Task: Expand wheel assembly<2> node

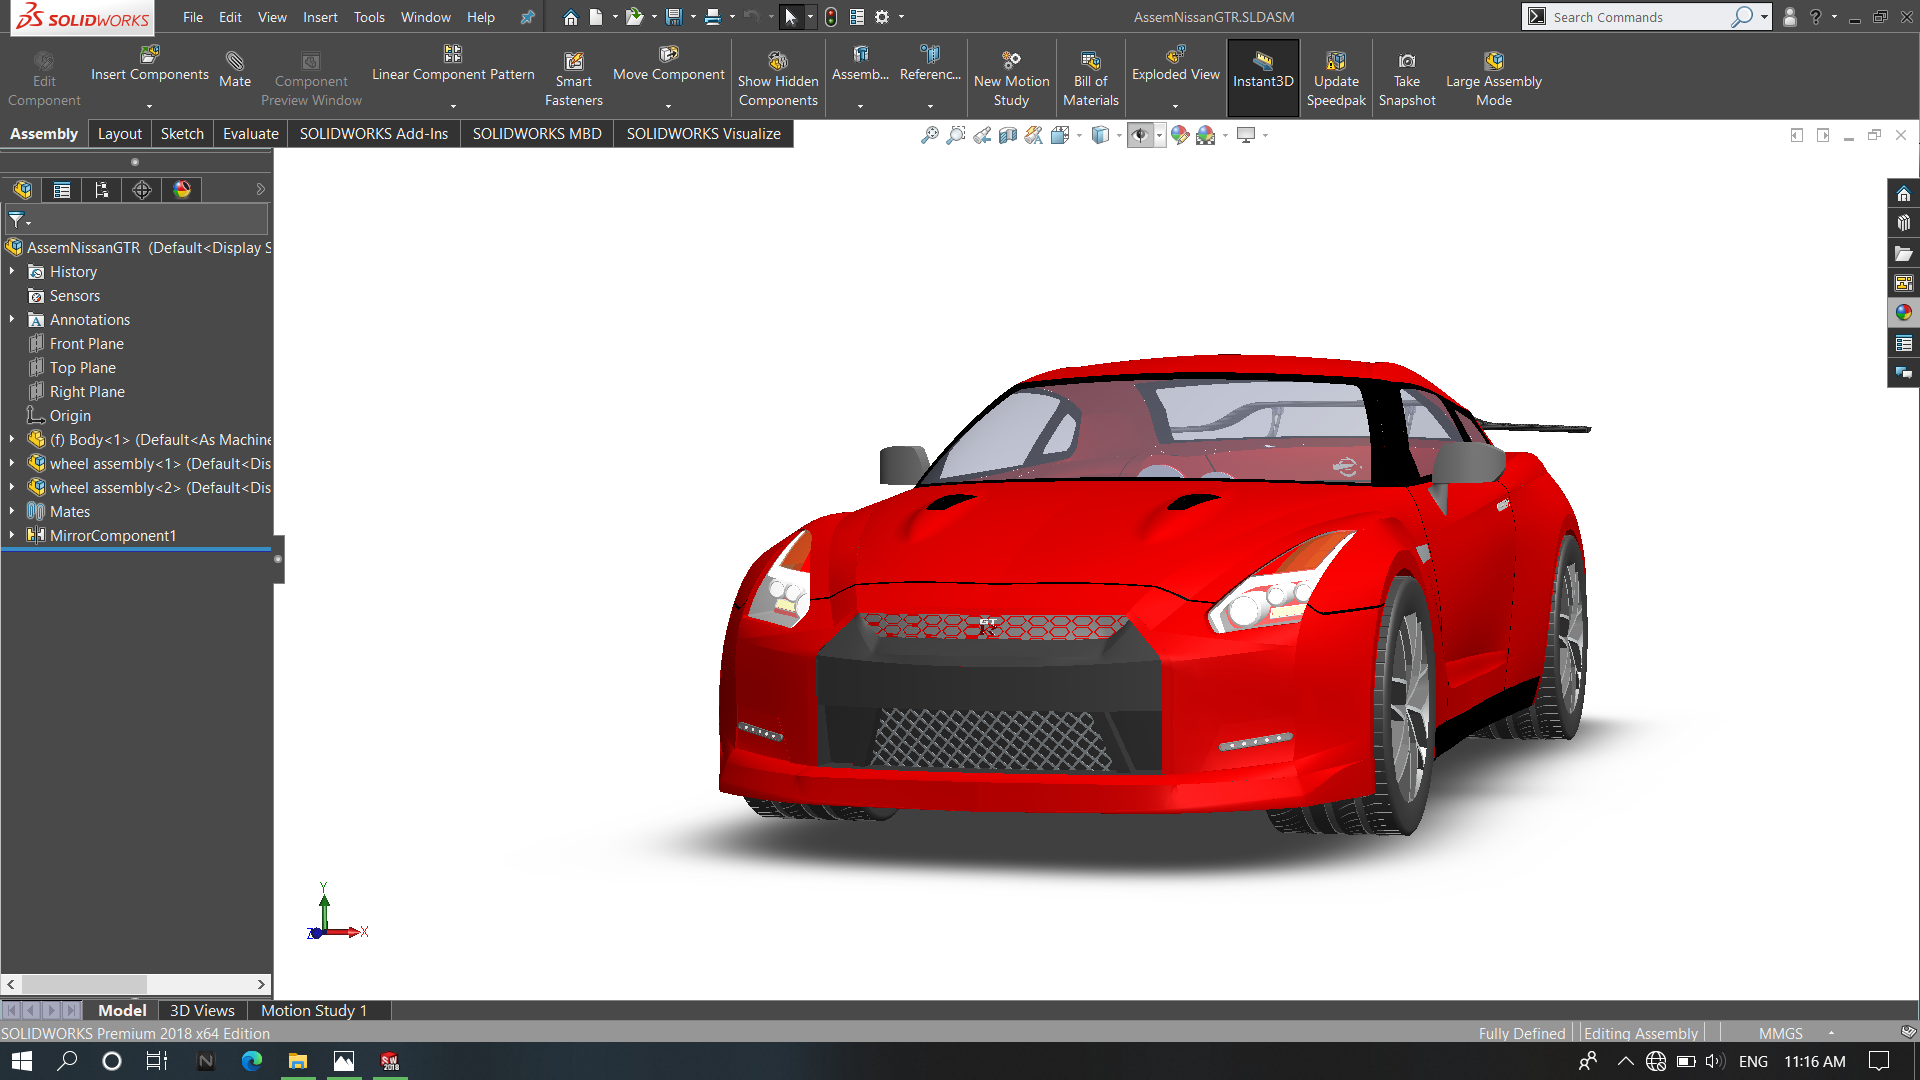Action: click(12, 487)
